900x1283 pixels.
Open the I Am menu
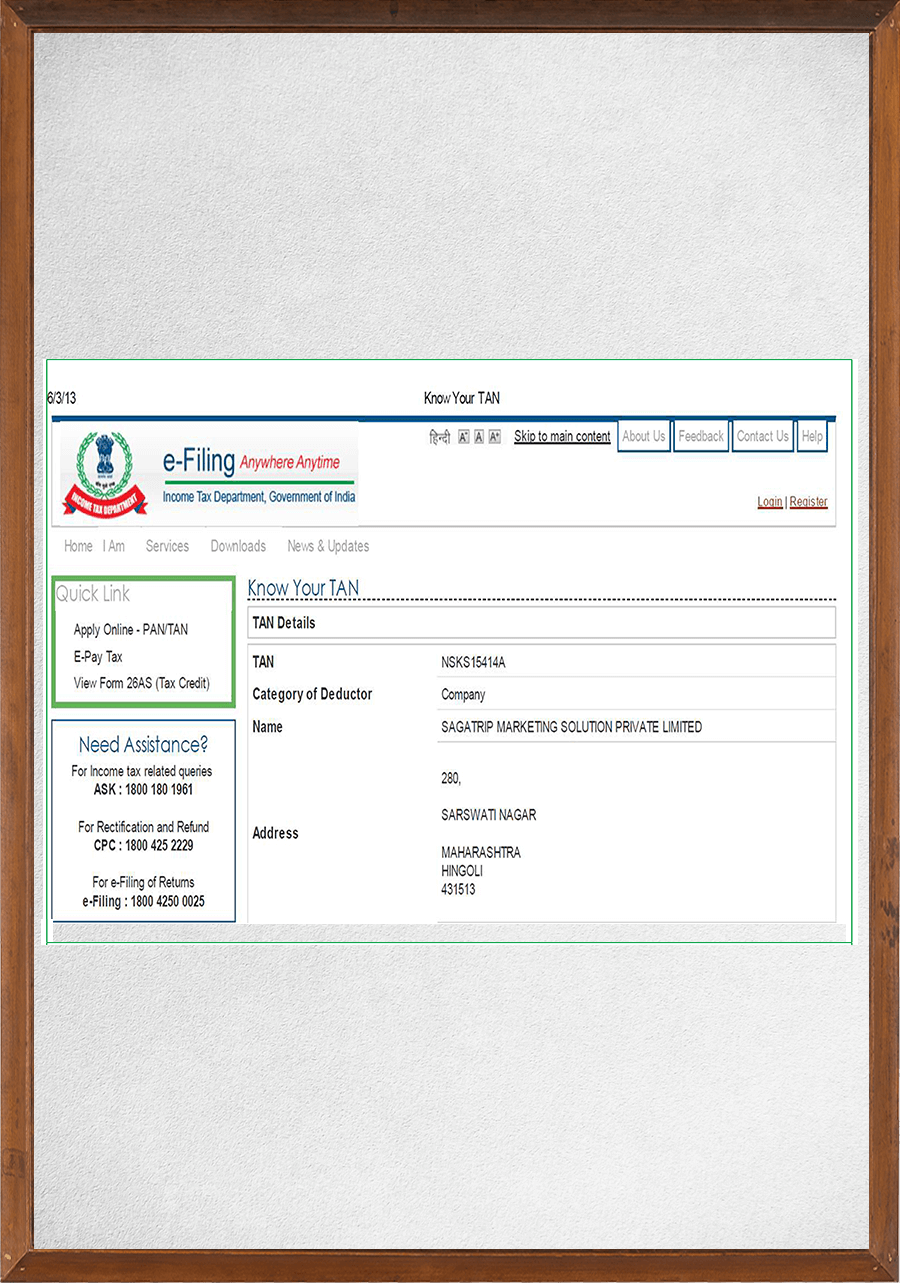point(114,546)
